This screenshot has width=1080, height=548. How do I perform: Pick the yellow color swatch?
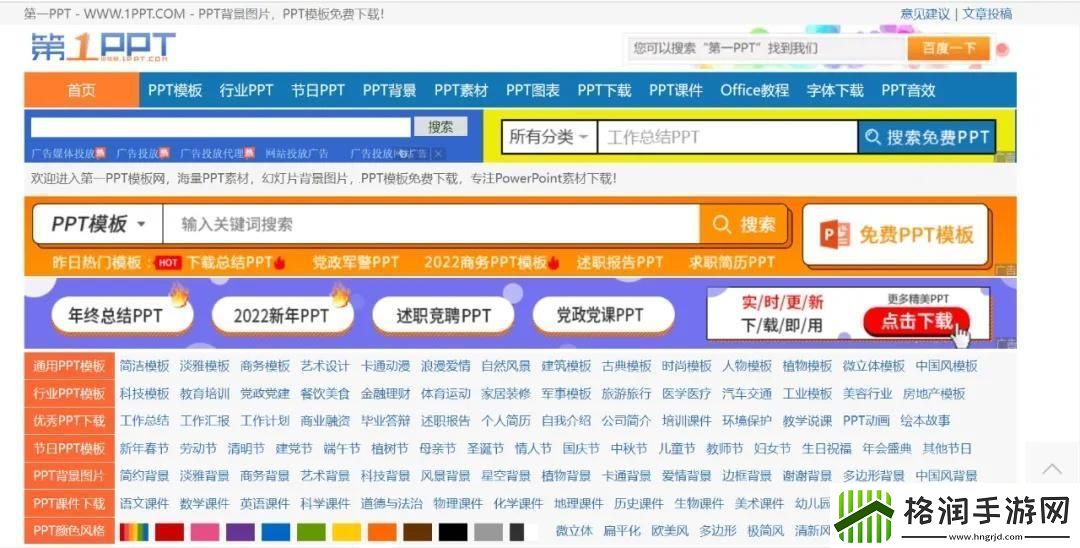[x=346, y=531]
